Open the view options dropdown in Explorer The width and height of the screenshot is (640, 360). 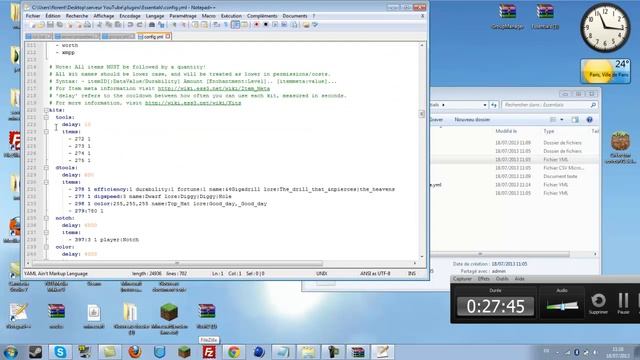click(x=562, y=120)
